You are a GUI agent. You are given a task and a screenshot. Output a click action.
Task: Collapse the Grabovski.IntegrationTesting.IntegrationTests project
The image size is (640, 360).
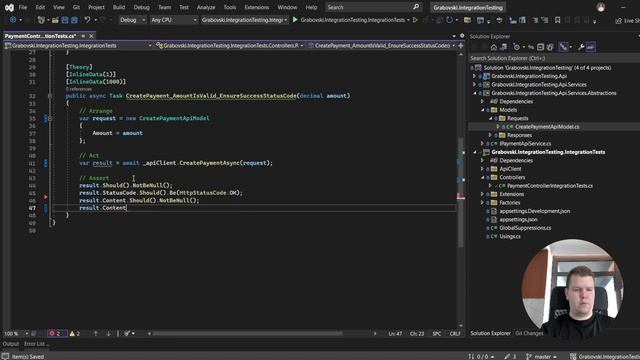click(x=475, y=152)
